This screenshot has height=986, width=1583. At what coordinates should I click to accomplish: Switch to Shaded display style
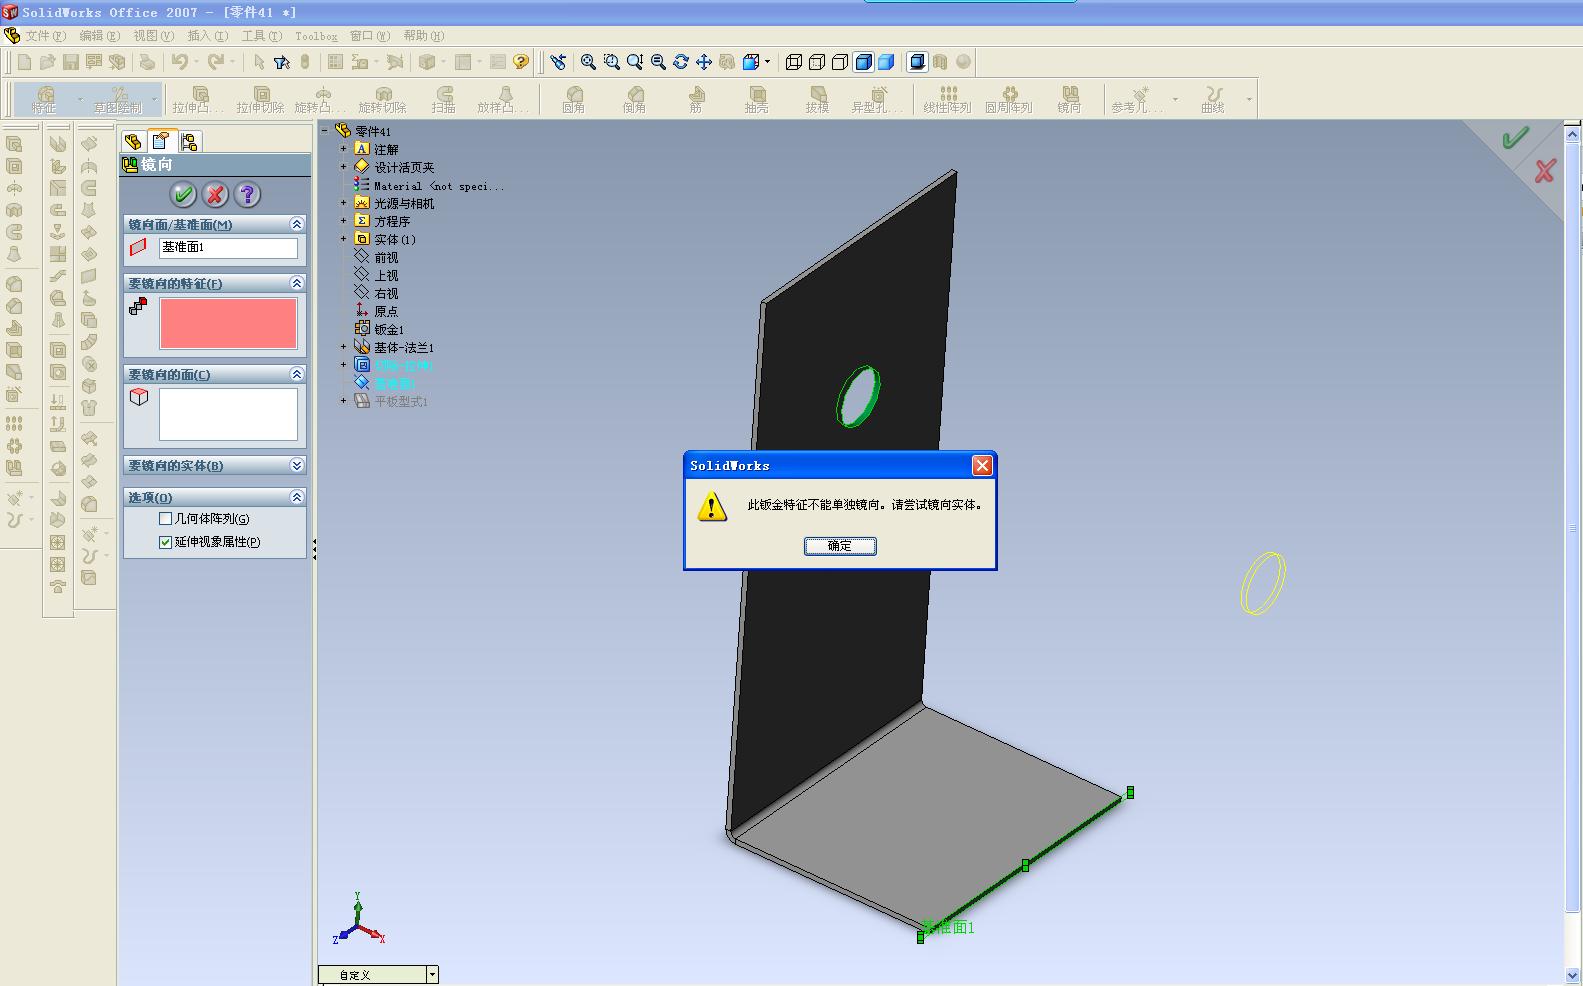coord(886,62)
